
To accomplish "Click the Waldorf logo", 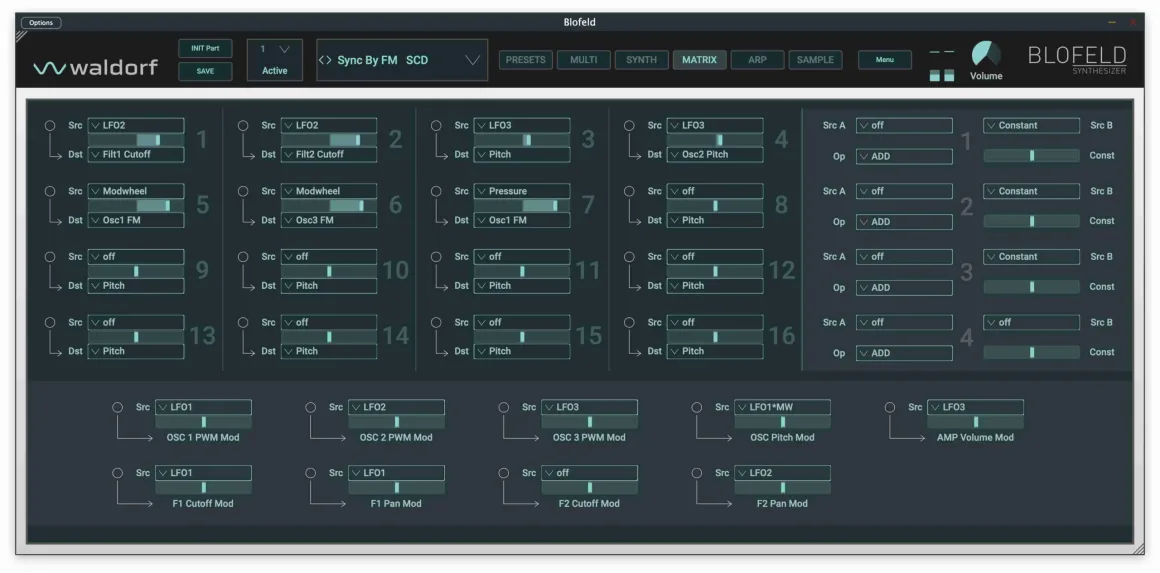I will pyautogui.click(x=95, y=68).
